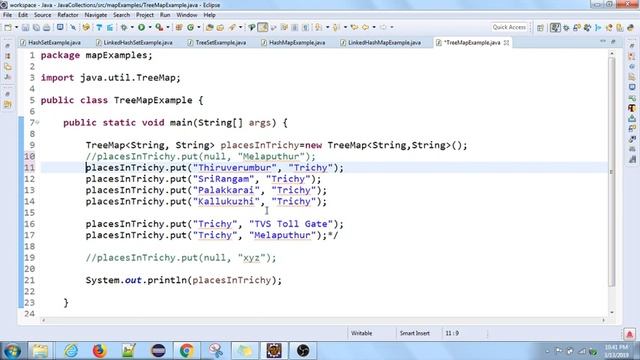Open the File menu
This screenshot has height=360, width=640.
tap(7, 15)
